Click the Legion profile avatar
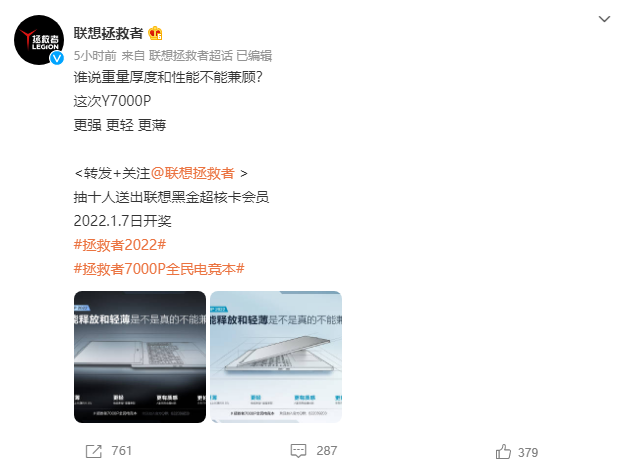 coord(39,40)
